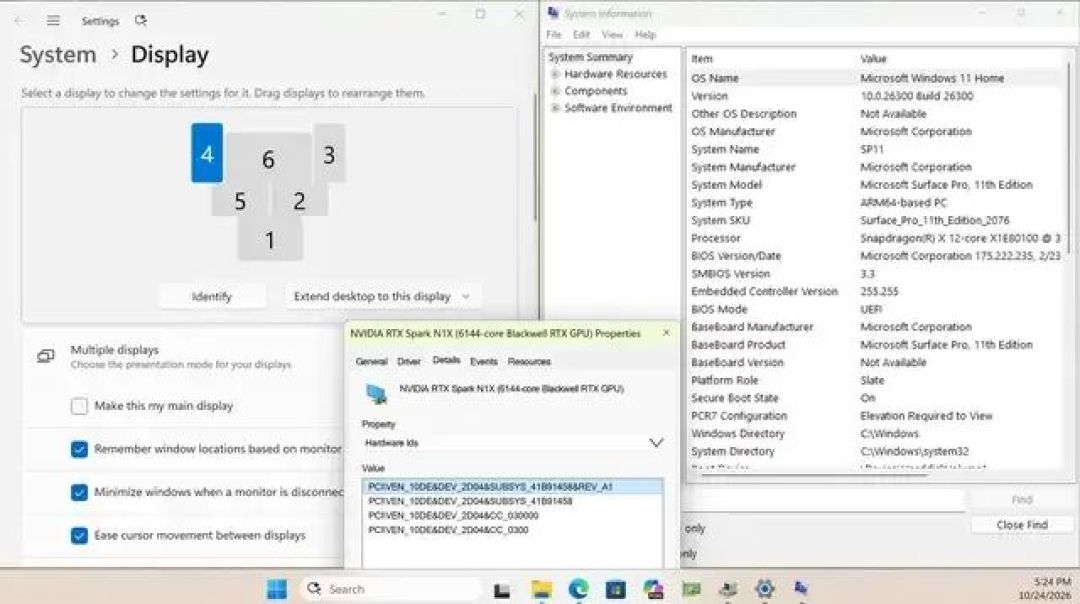Expand the Software Environment tree node
The width and height of the screenshot is (1080, 604).
(x=555, y=108)
